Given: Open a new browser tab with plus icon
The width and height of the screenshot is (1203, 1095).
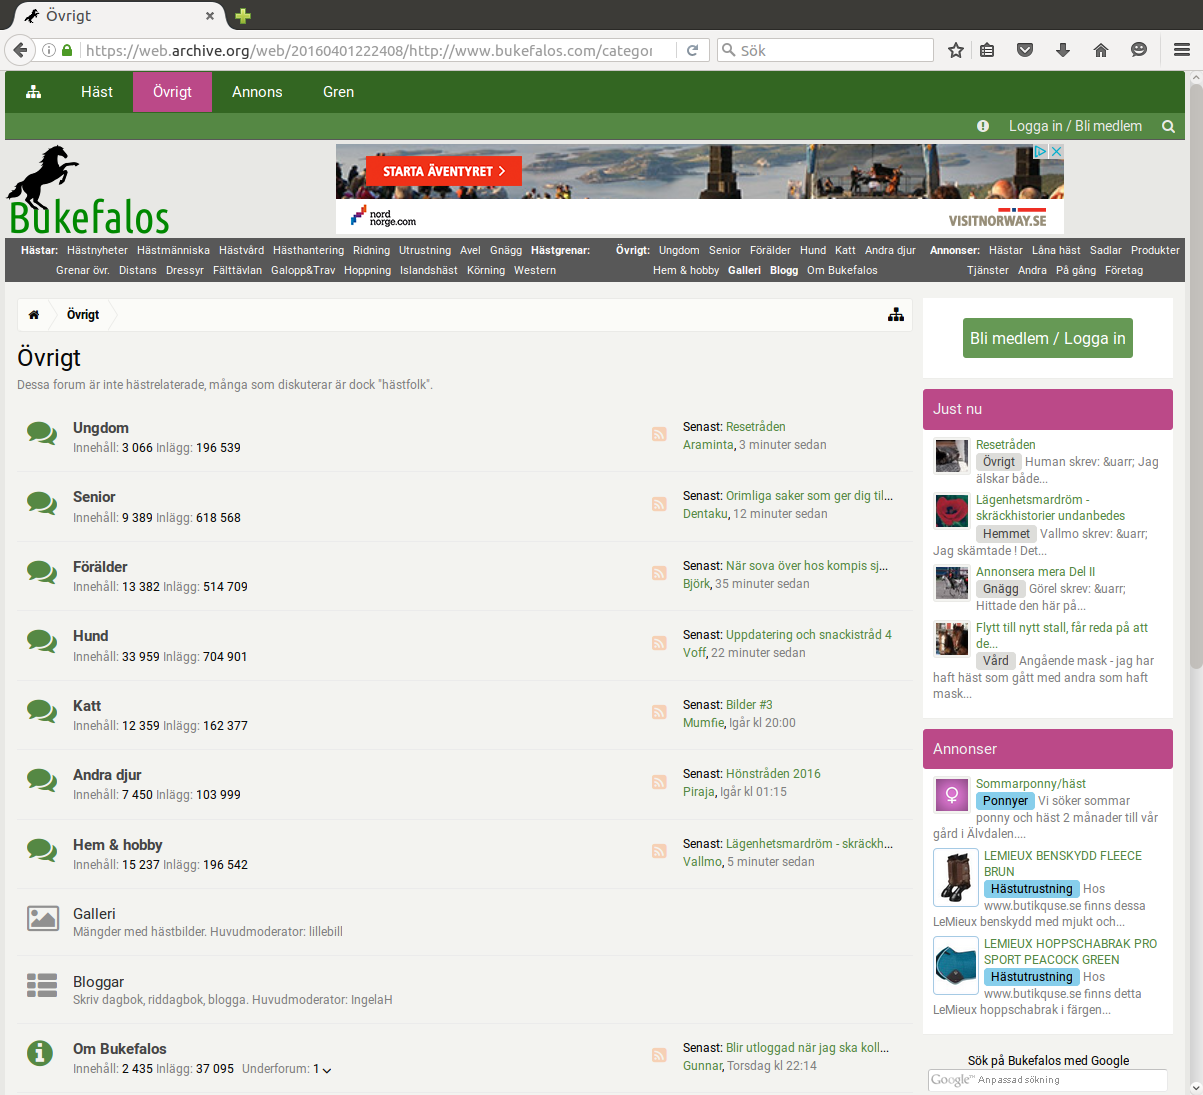Looking at the screenshot, I should (243, 16).
